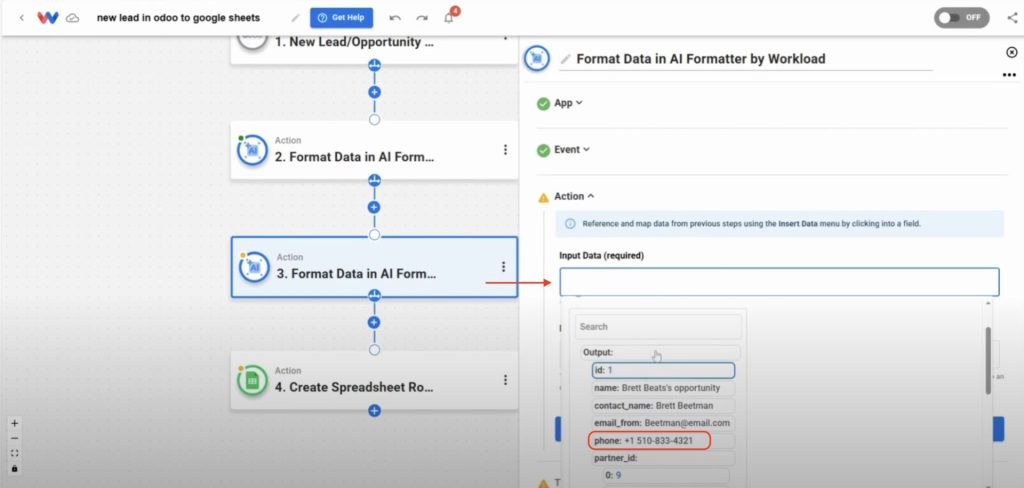Toggle the workflow ON/OFF switch
The image size is (1024, 488).
point(961,18)
